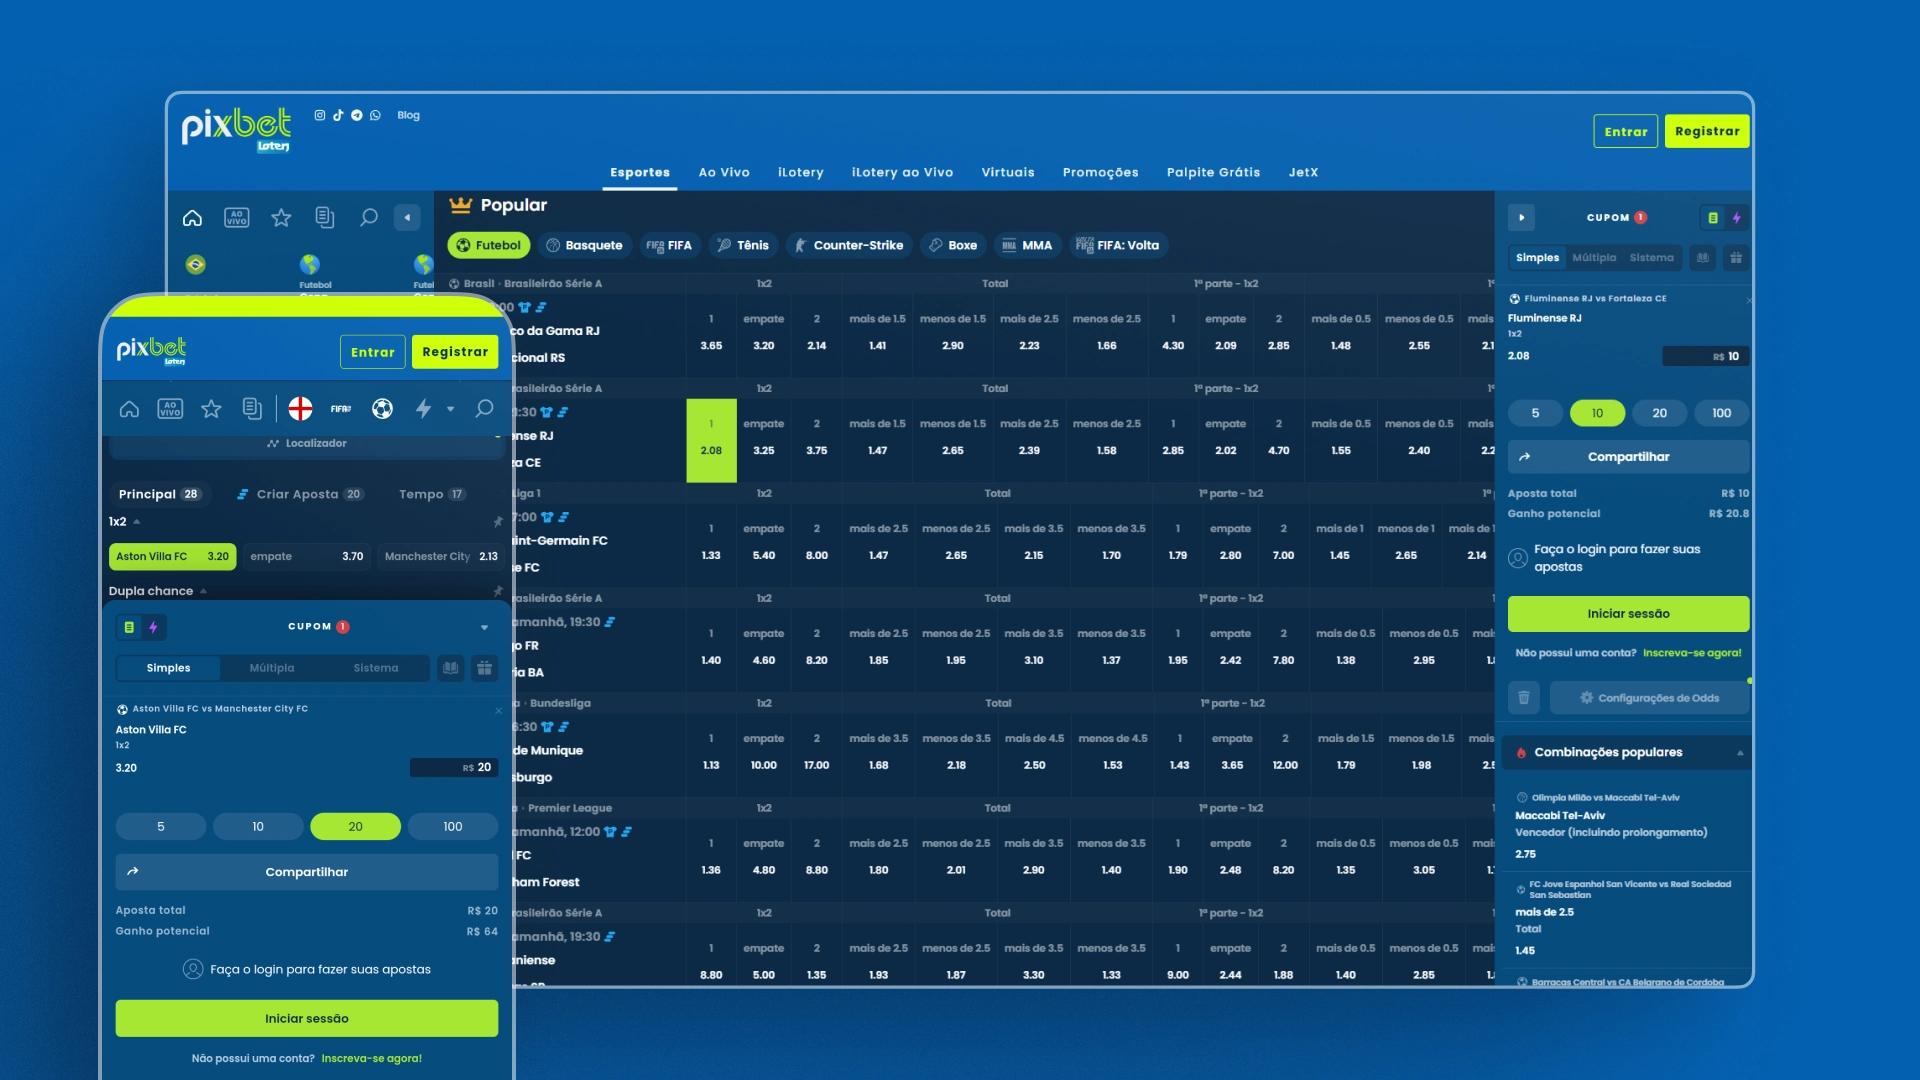Open search icon in desktop sidebar
The width and height of the screenshot is (1920, 1080).
pos(369,217)
